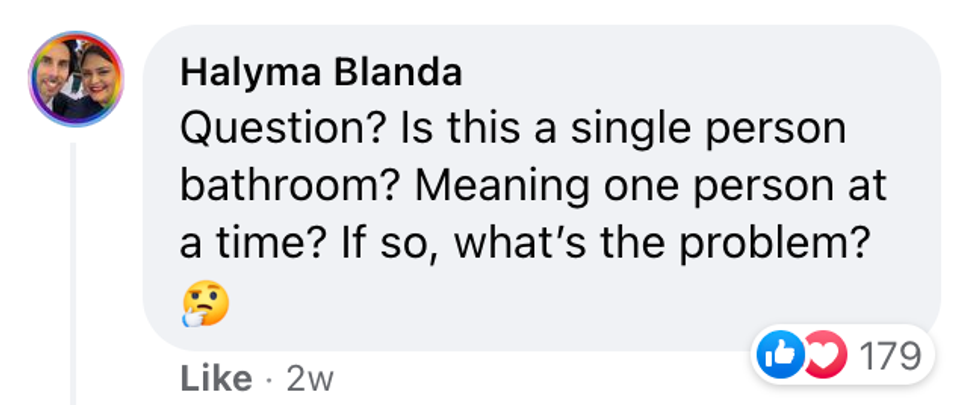Screen dimensions: 980x405
Task: Click the man's face in the profile photo
Action: click(x=56, y=72)
